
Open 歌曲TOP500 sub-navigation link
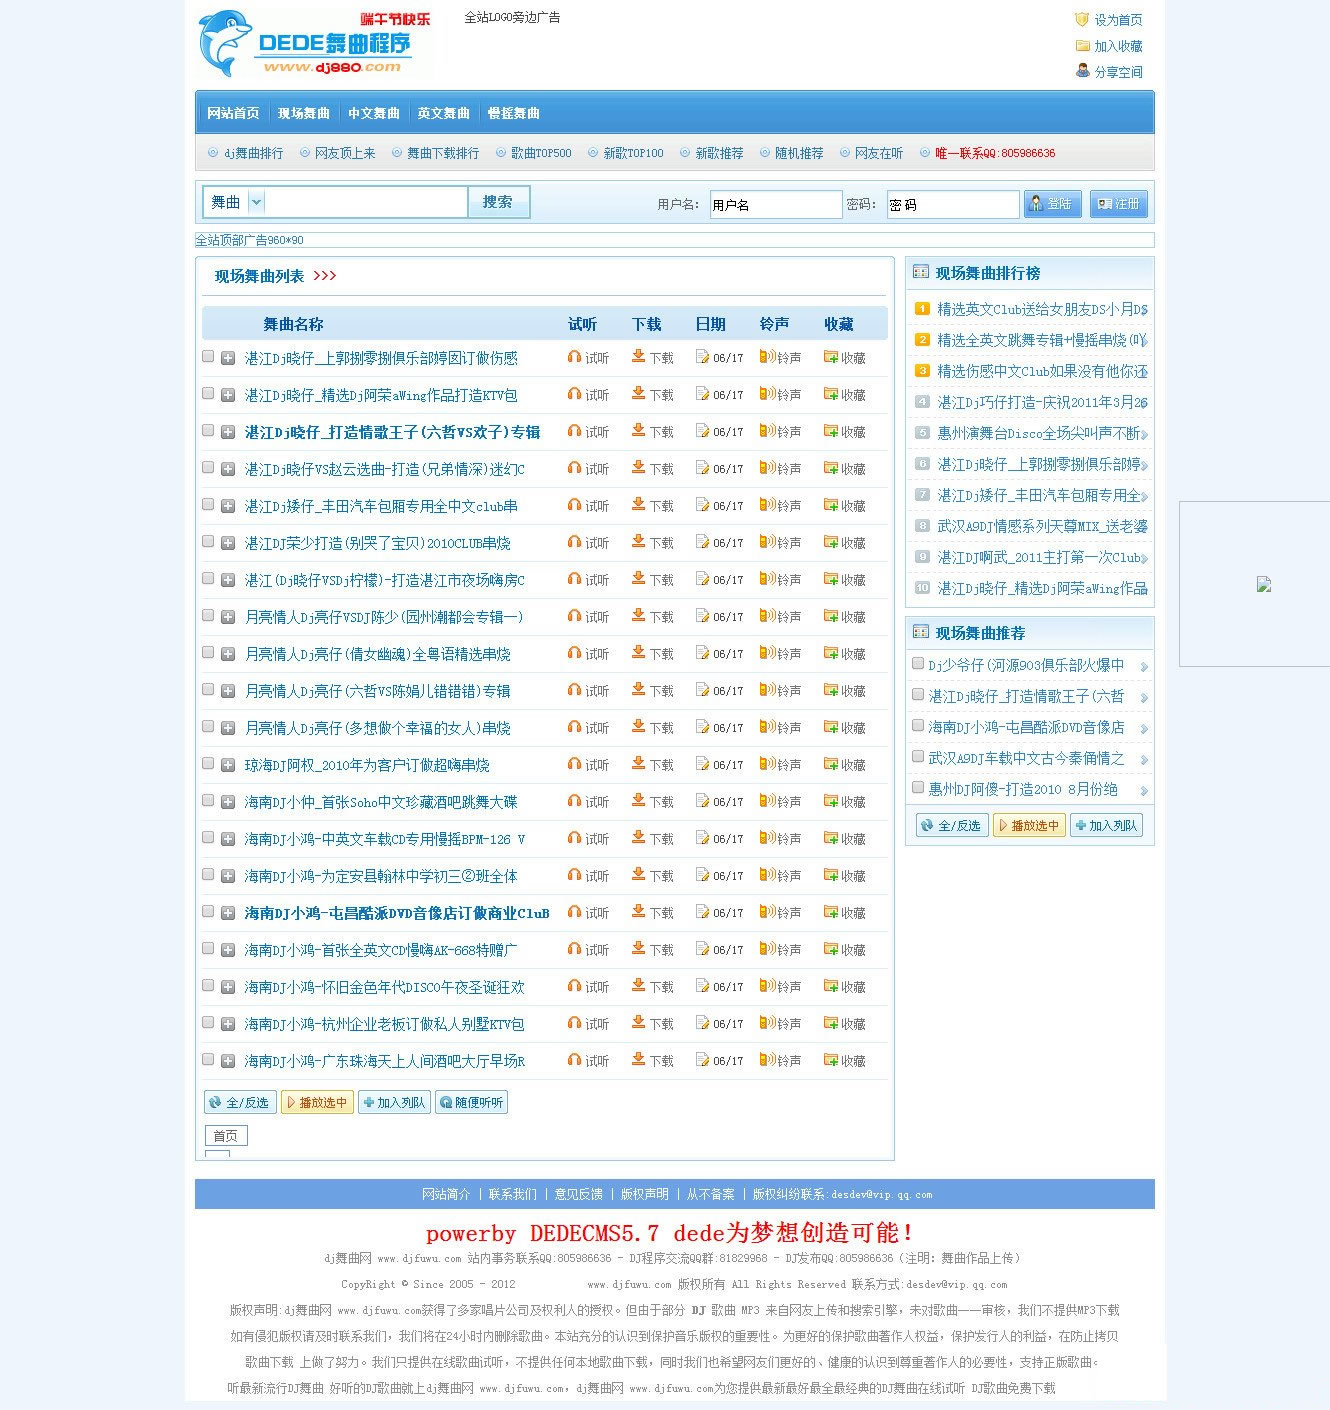coord(541,153)
